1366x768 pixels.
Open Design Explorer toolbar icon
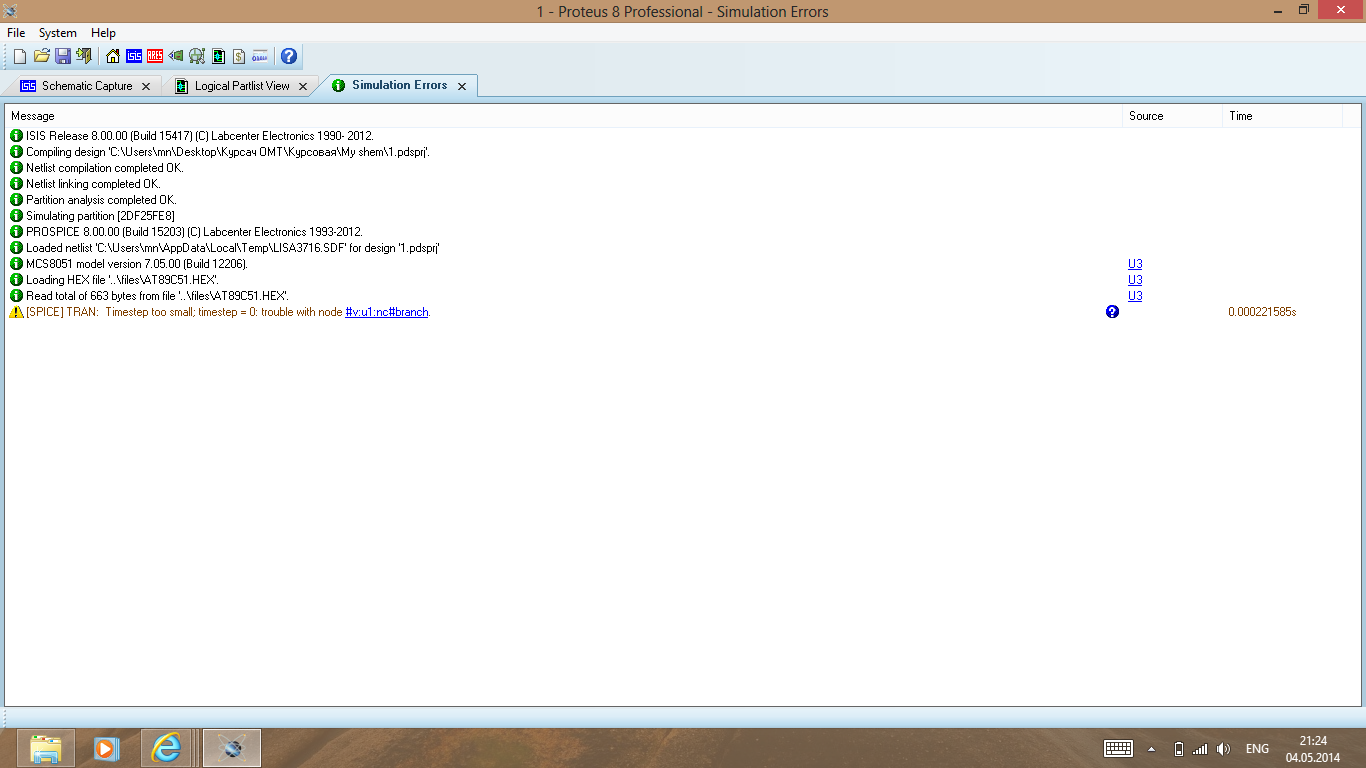point(218,56)
